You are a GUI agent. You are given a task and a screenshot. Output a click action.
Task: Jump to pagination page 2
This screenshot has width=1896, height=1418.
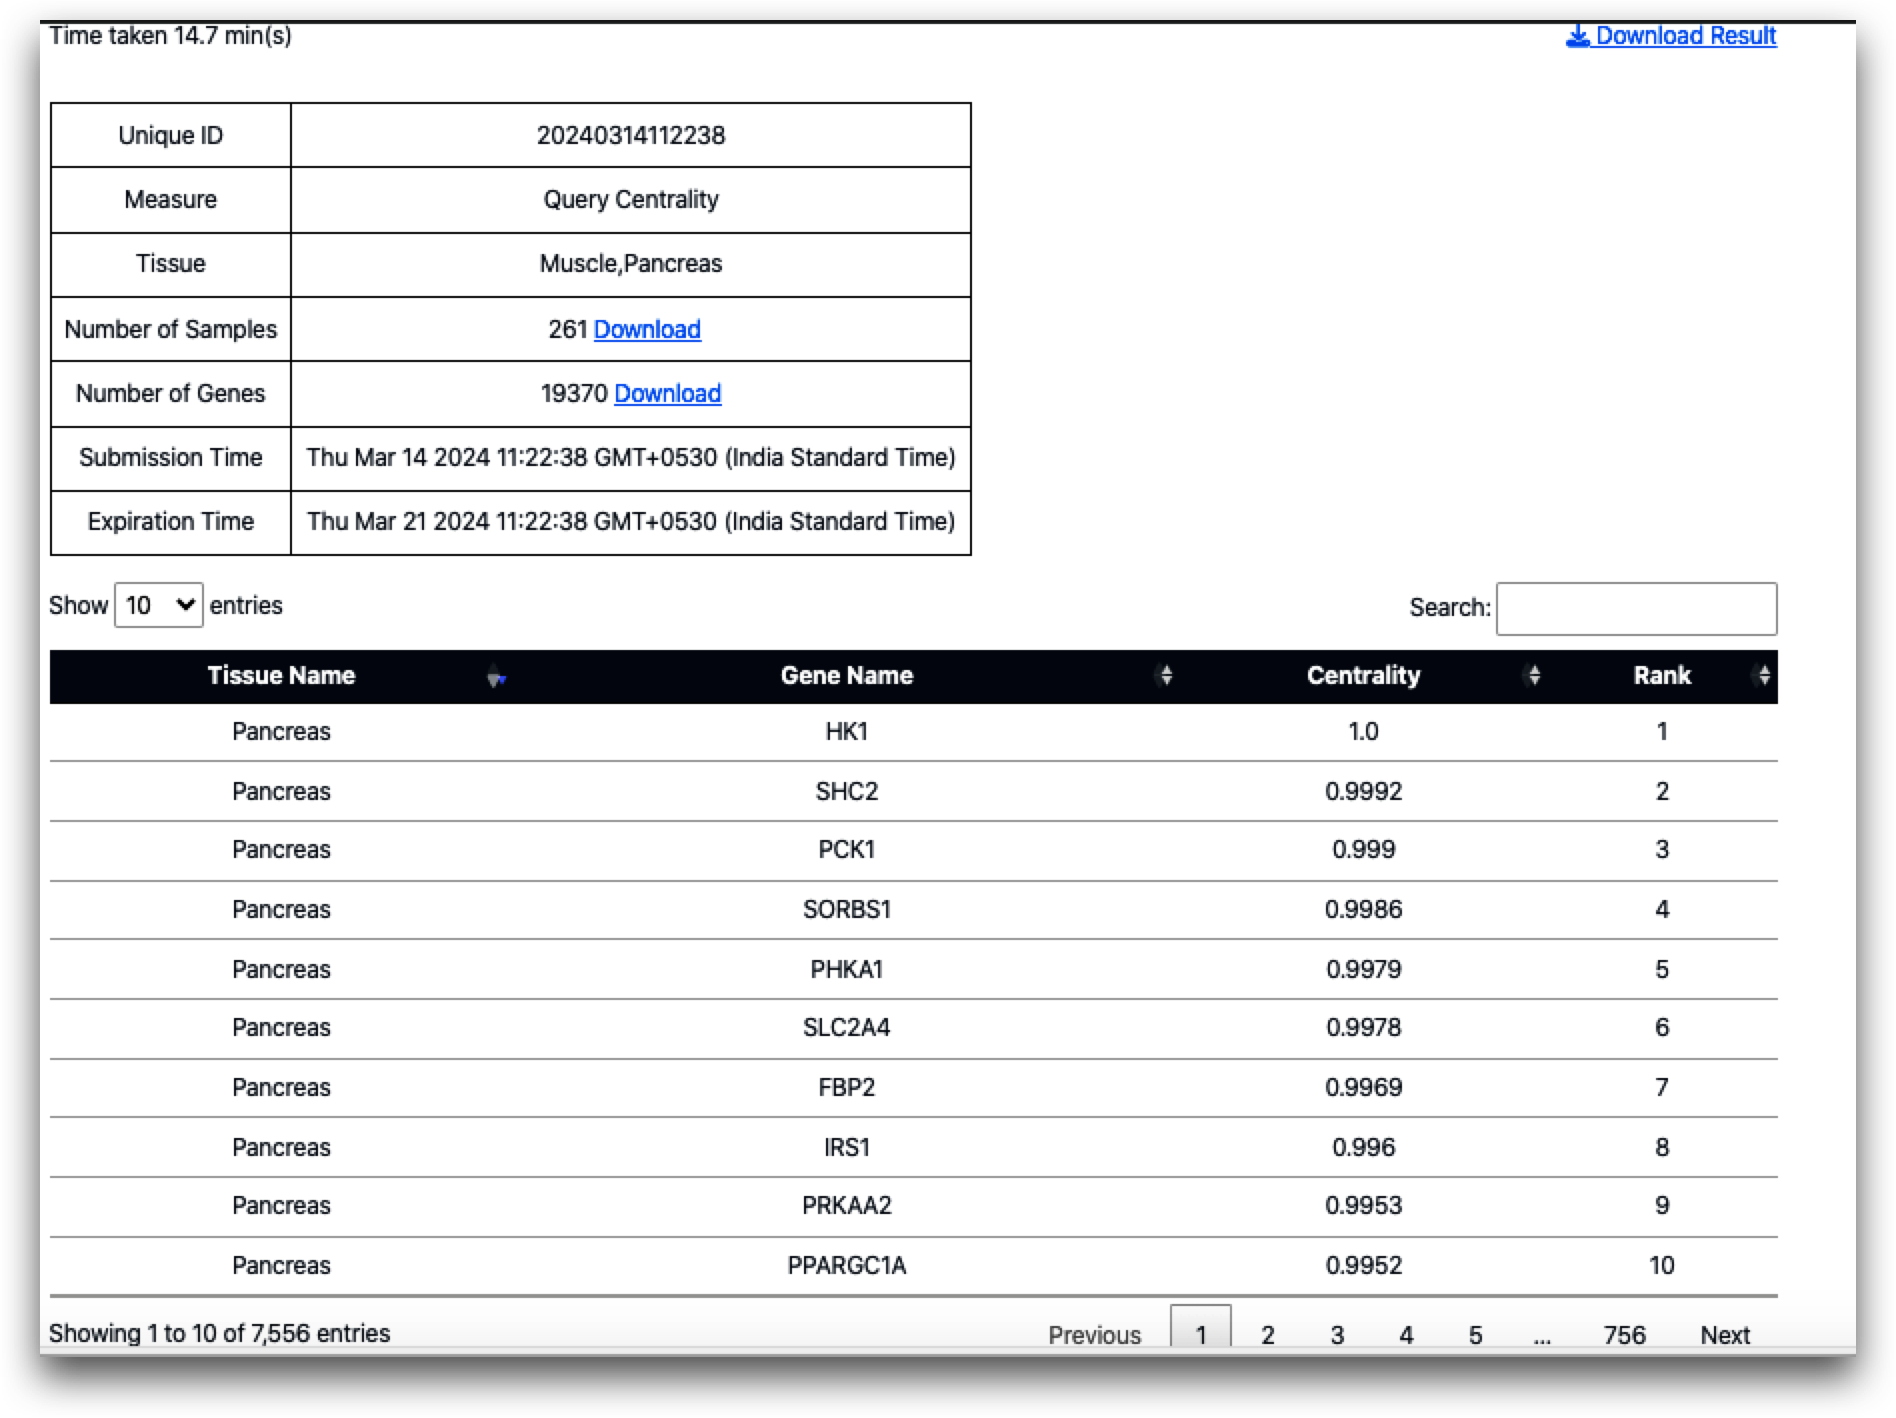[1267, 1334]
